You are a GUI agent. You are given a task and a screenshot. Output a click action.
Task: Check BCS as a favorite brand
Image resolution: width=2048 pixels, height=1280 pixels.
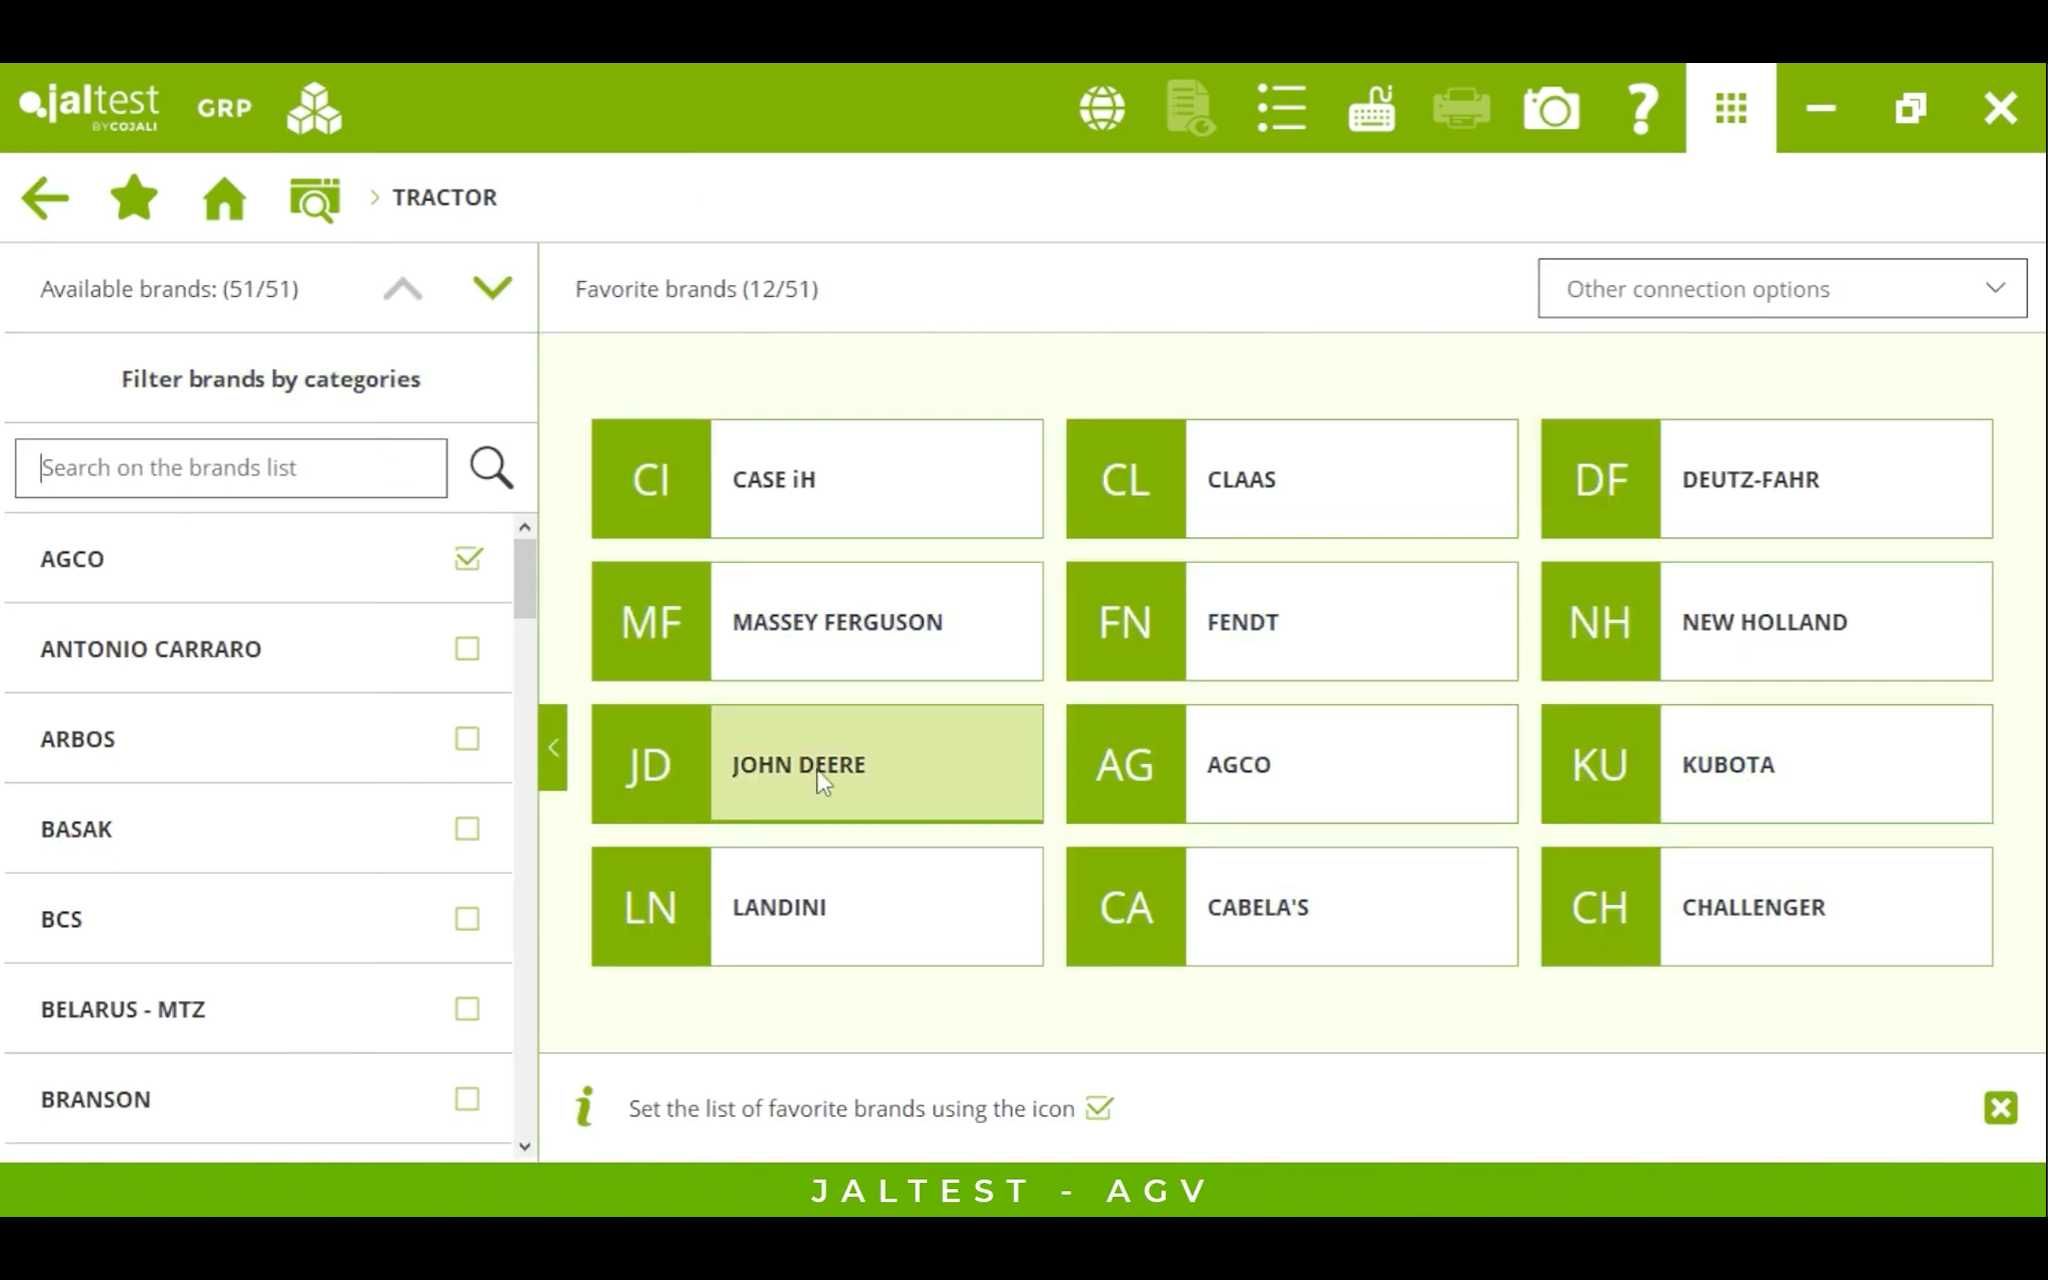click(467, 918)
